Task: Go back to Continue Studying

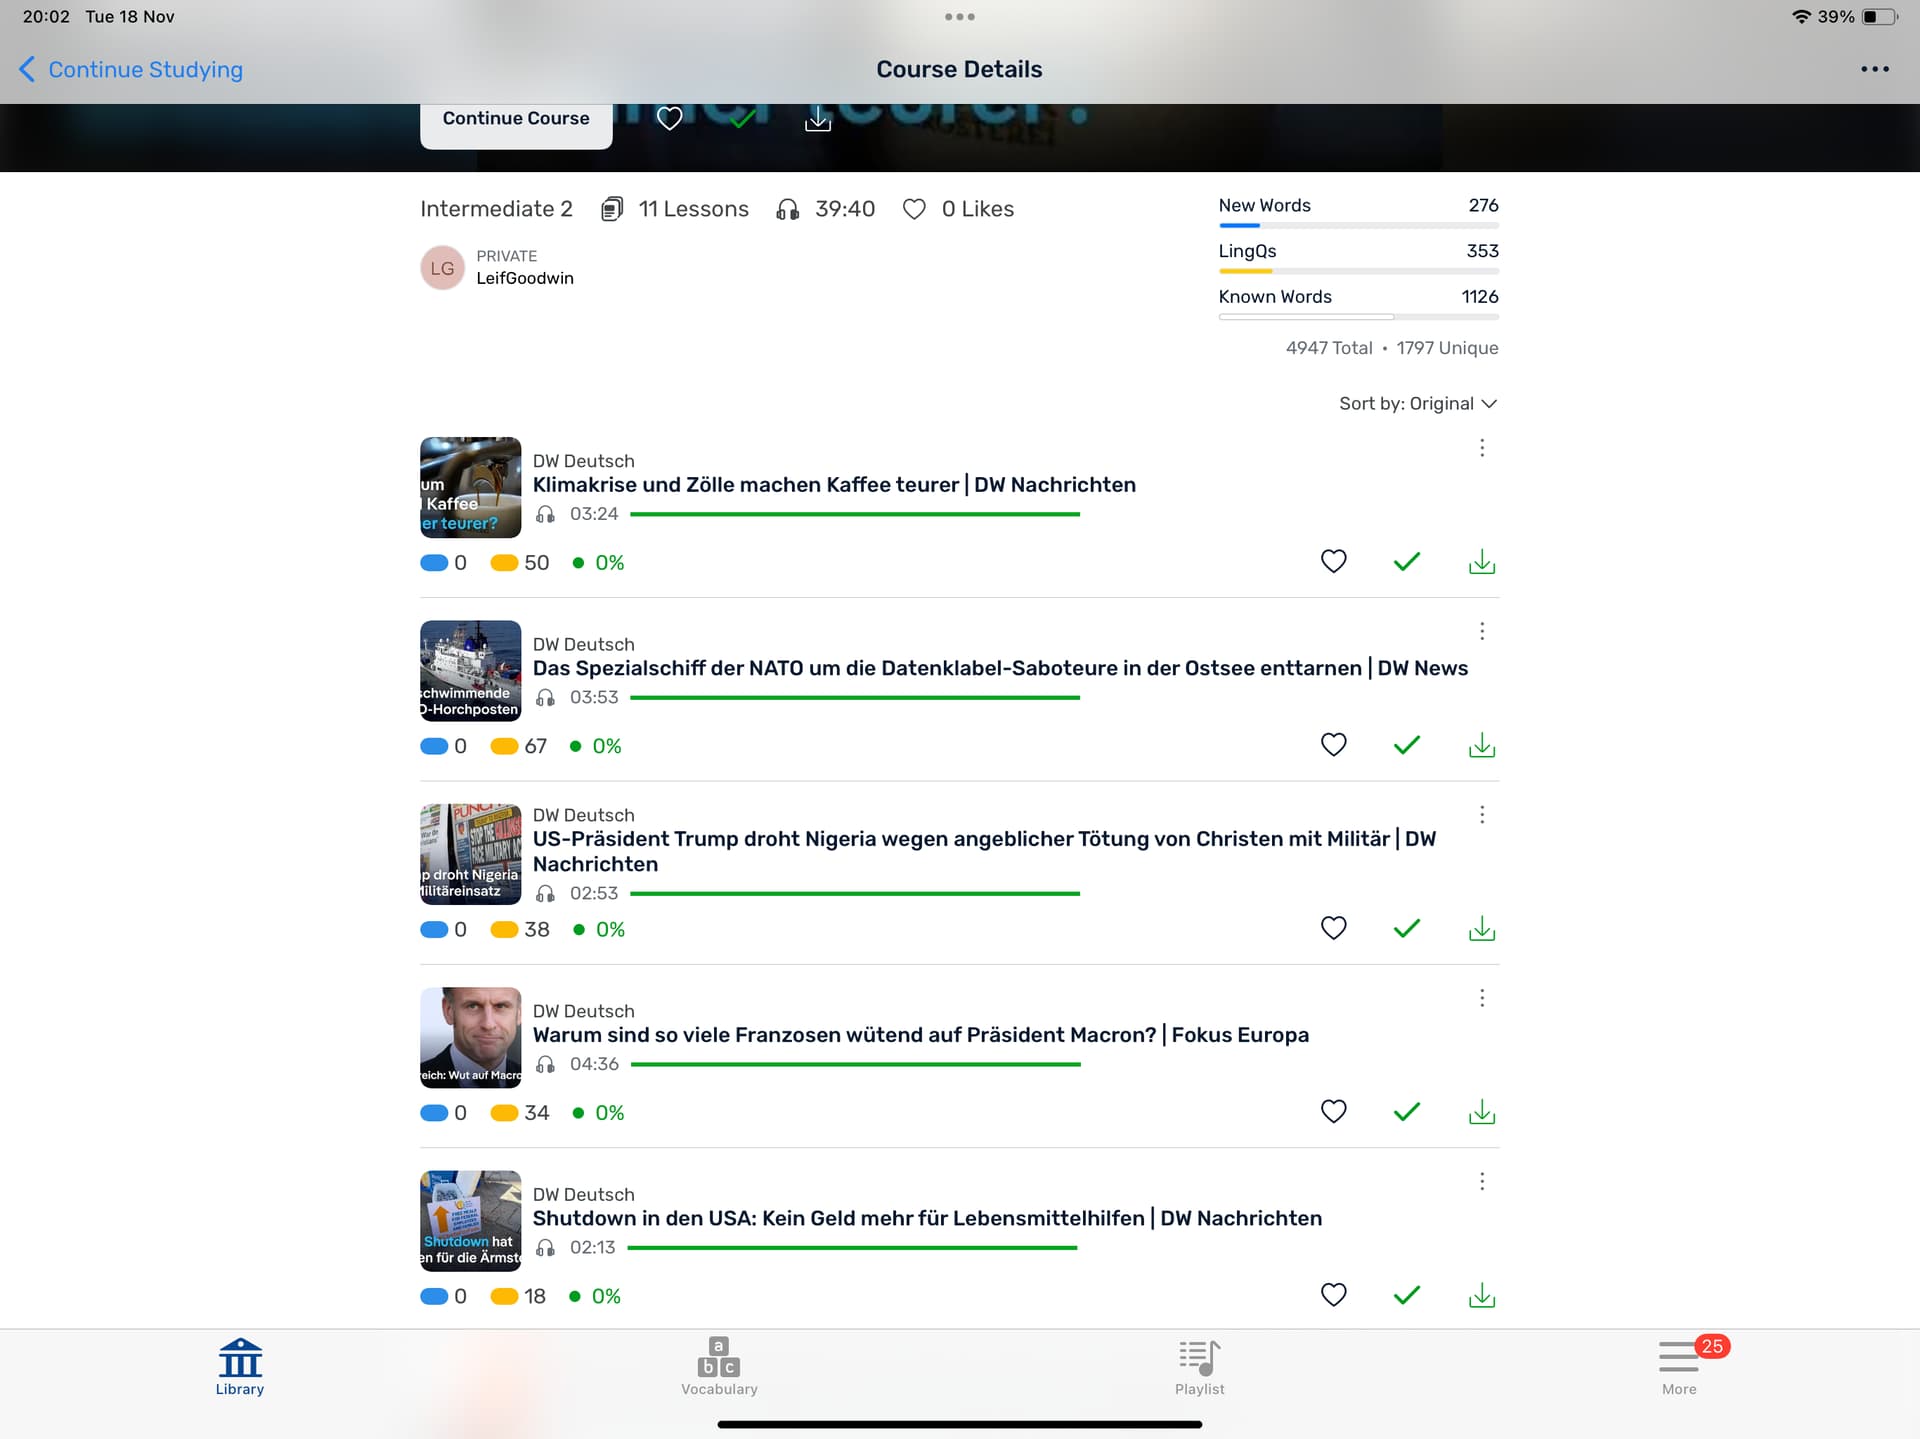Action: 131,69
